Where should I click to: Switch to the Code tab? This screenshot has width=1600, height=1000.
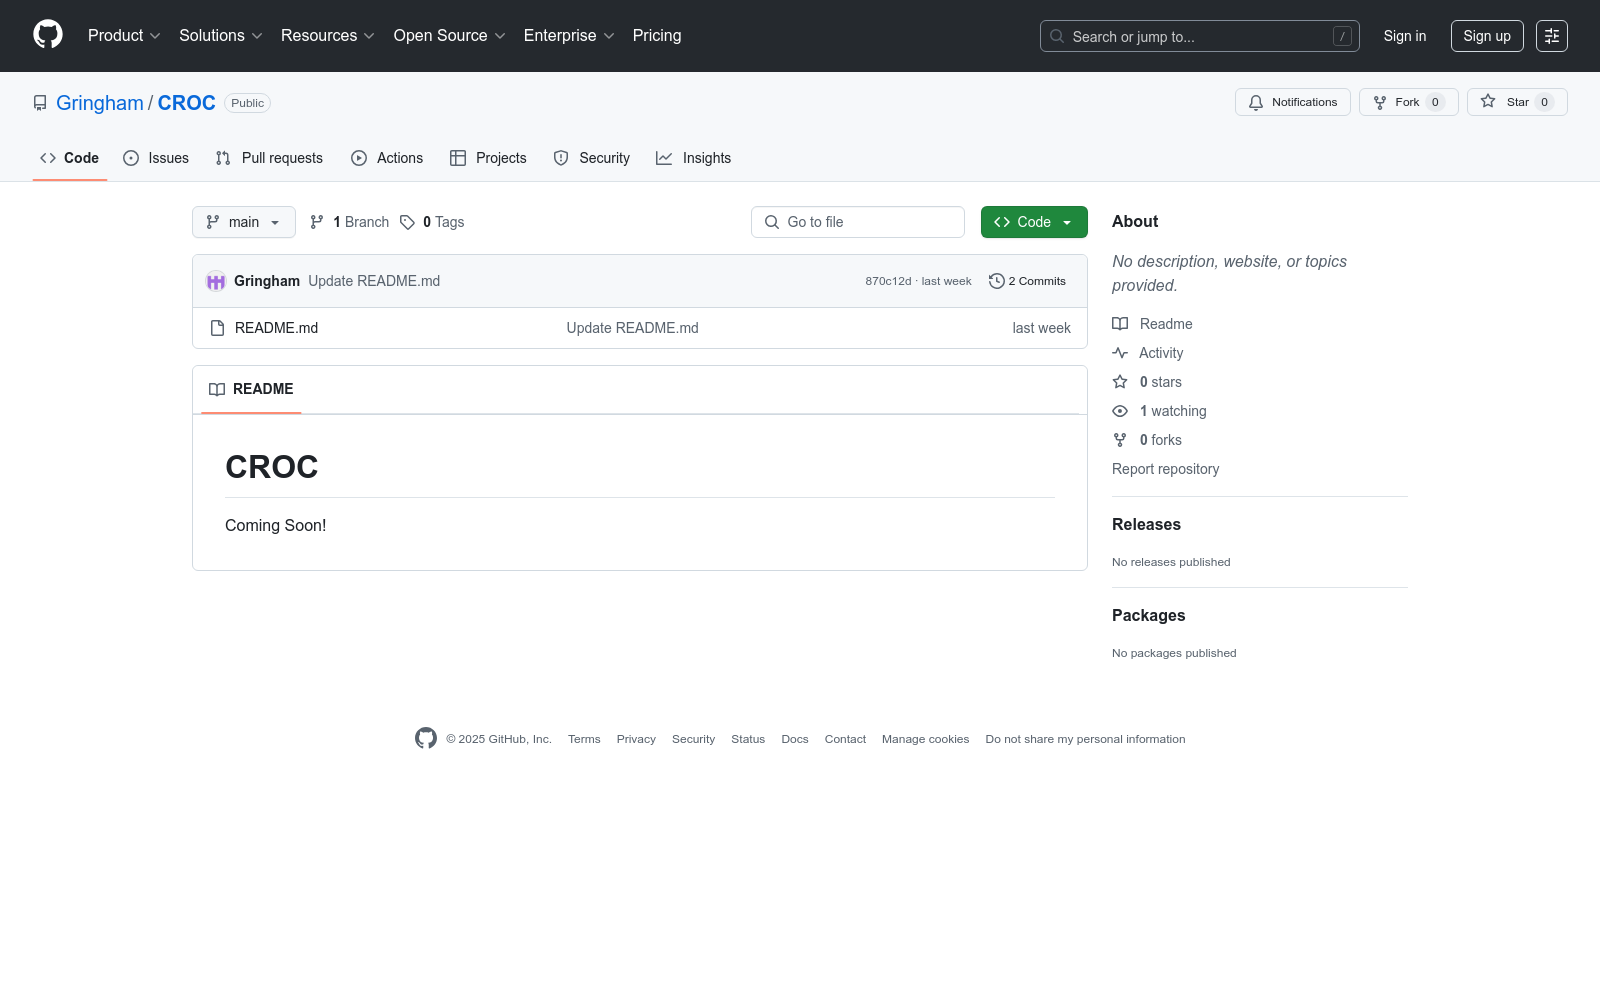pos(70,158)
